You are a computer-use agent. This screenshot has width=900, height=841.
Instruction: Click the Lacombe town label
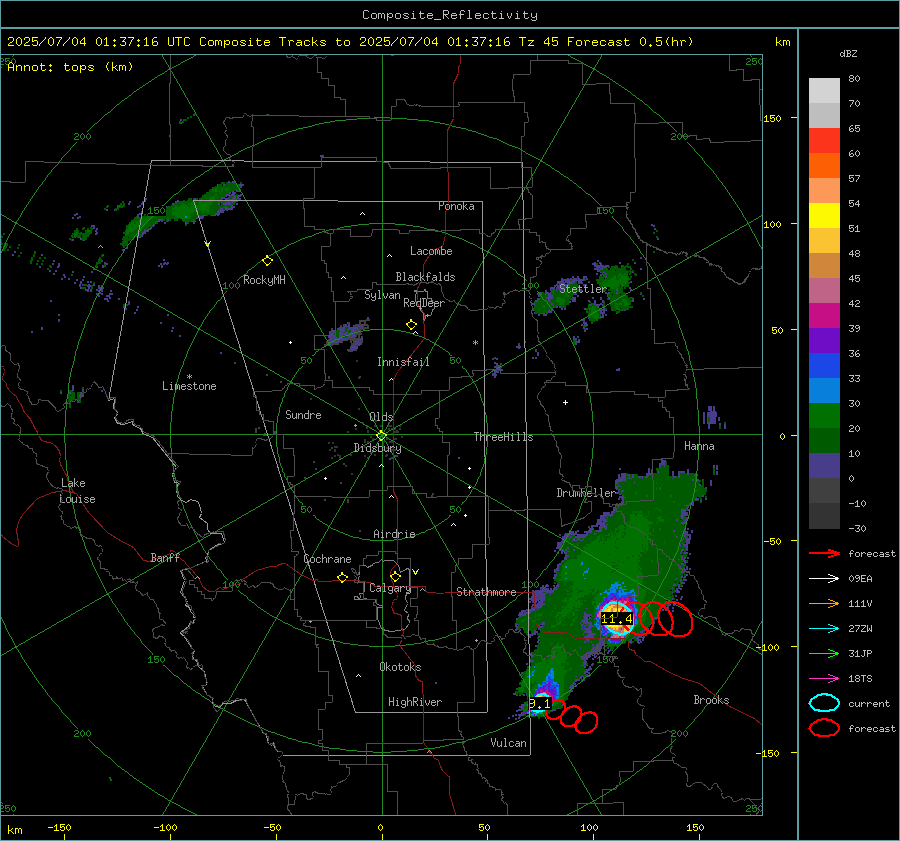pyautogui.click(x=431, y=251)
